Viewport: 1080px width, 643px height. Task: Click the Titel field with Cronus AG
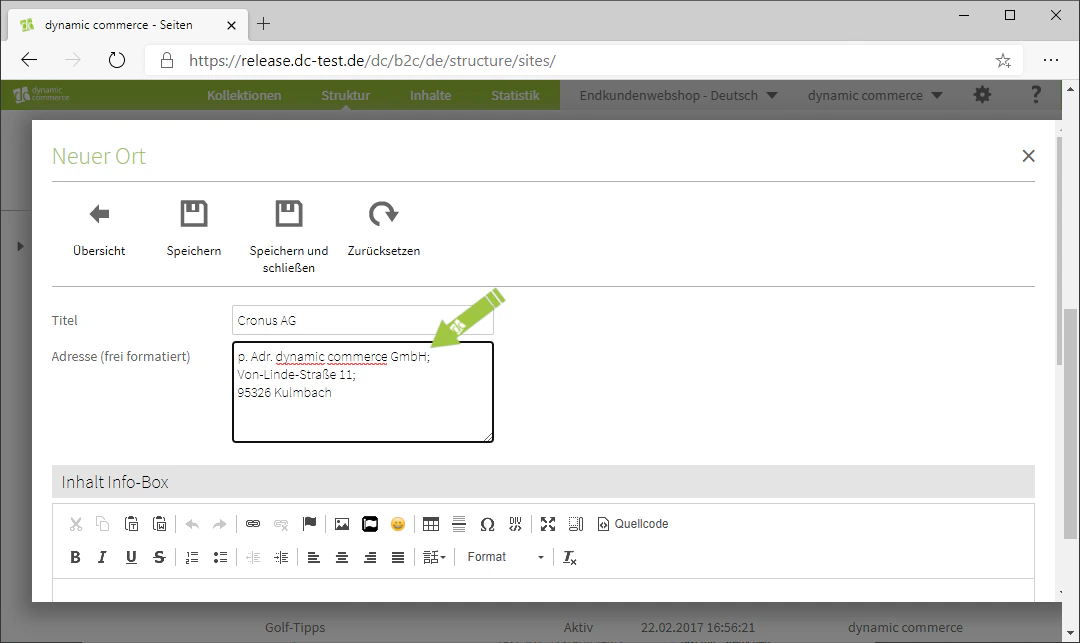click(x=363, y=320)
